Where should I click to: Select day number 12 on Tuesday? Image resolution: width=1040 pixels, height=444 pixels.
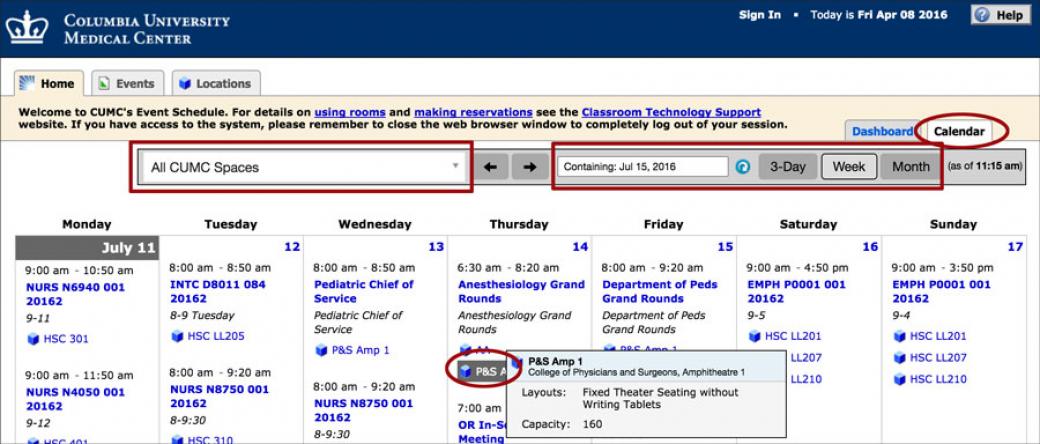point(292,247)
